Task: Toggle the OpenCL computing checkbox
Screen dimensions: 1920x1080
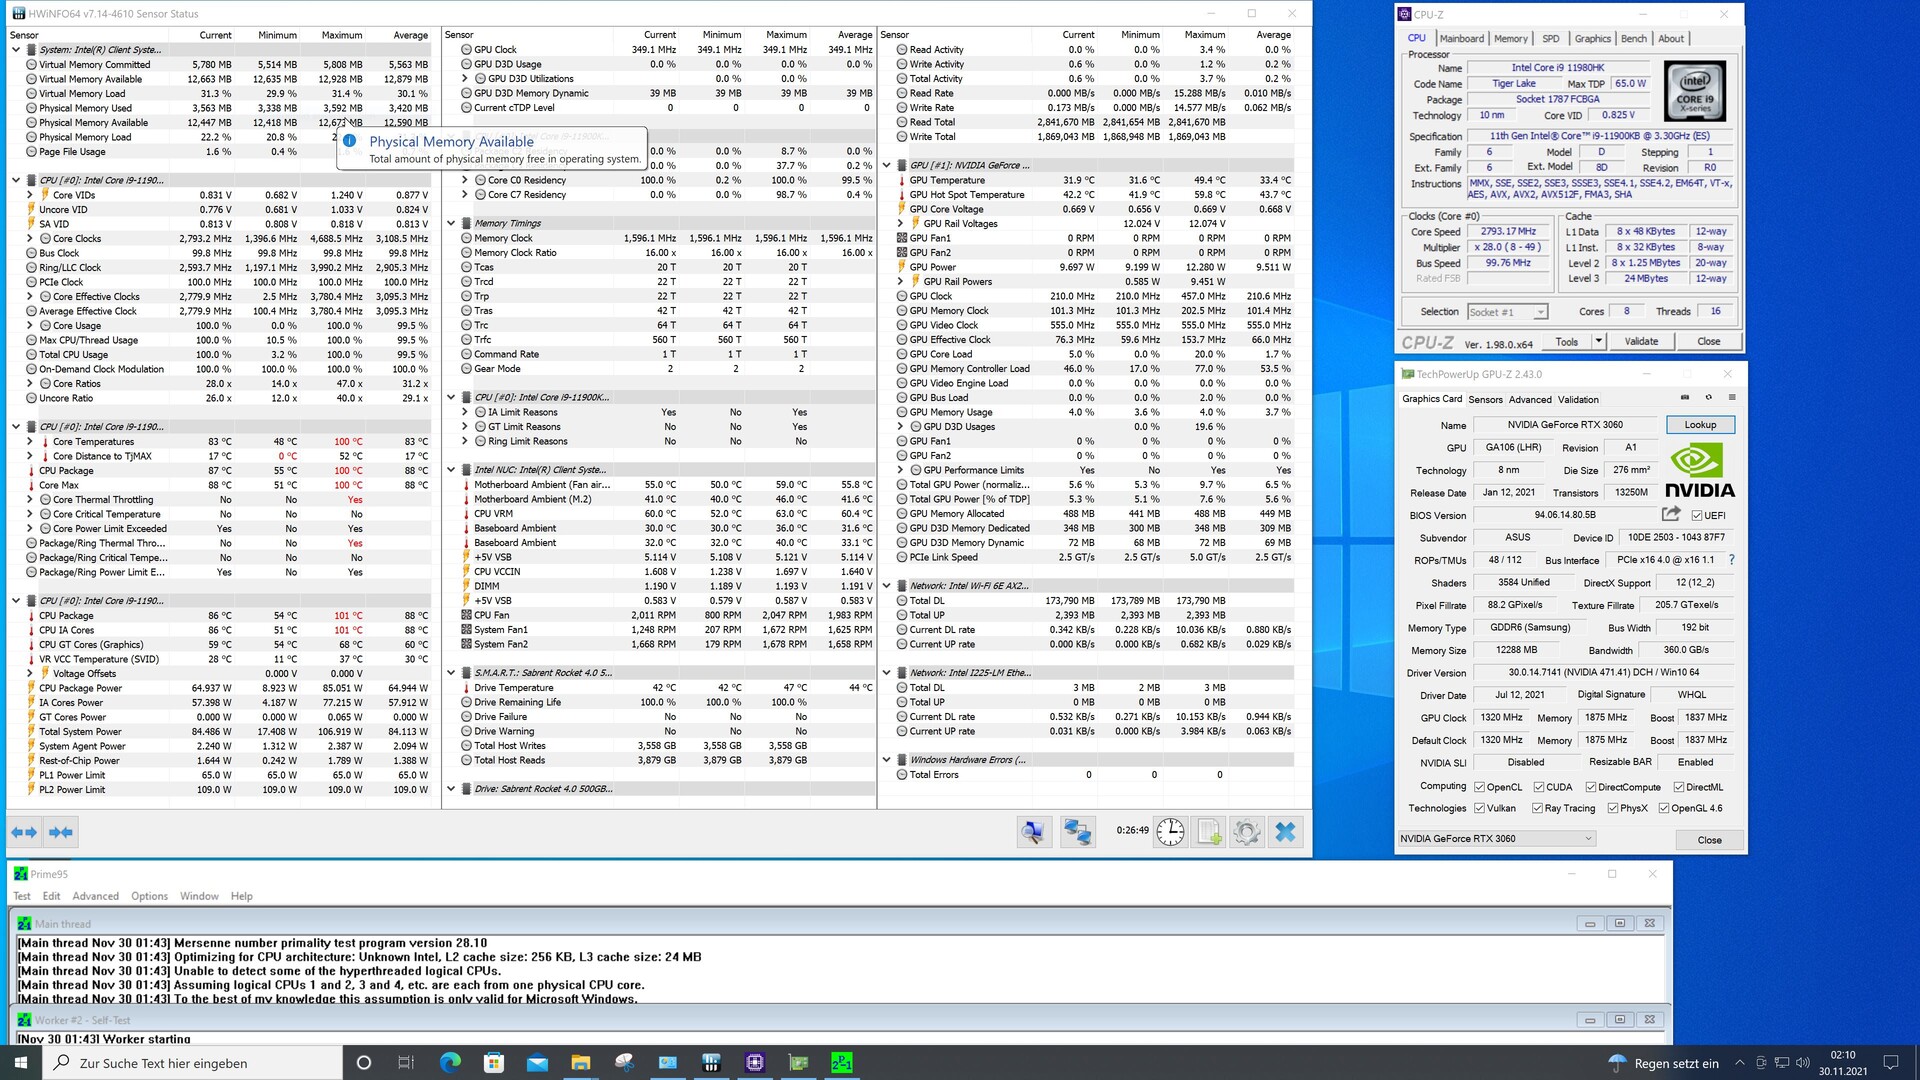Action: [x=1479, y=787]
